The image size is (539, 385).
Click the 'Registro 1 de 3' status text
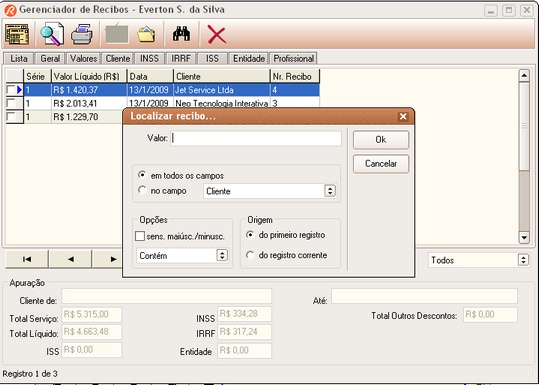pos(30,374)
